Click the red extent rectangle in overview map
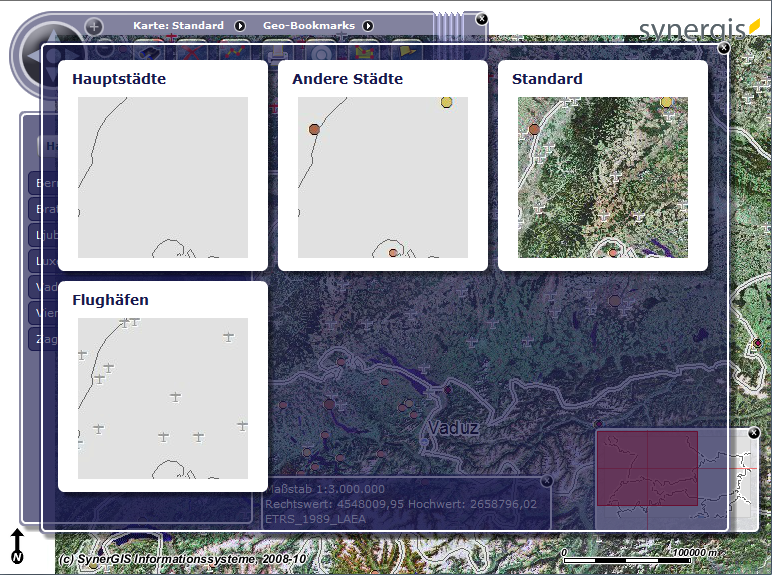This screenshot has width=772, height=575. [647, 468]
